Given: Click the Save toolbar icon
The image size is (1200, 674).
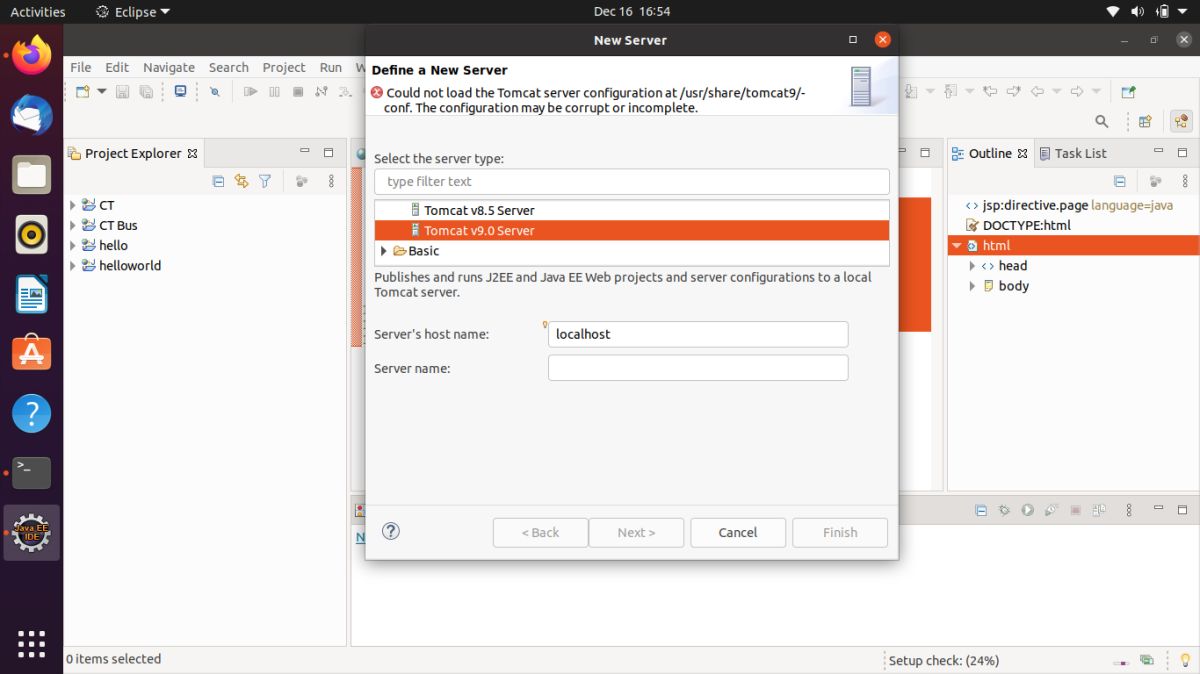Looking at the screenshot, I should point(122,92).
